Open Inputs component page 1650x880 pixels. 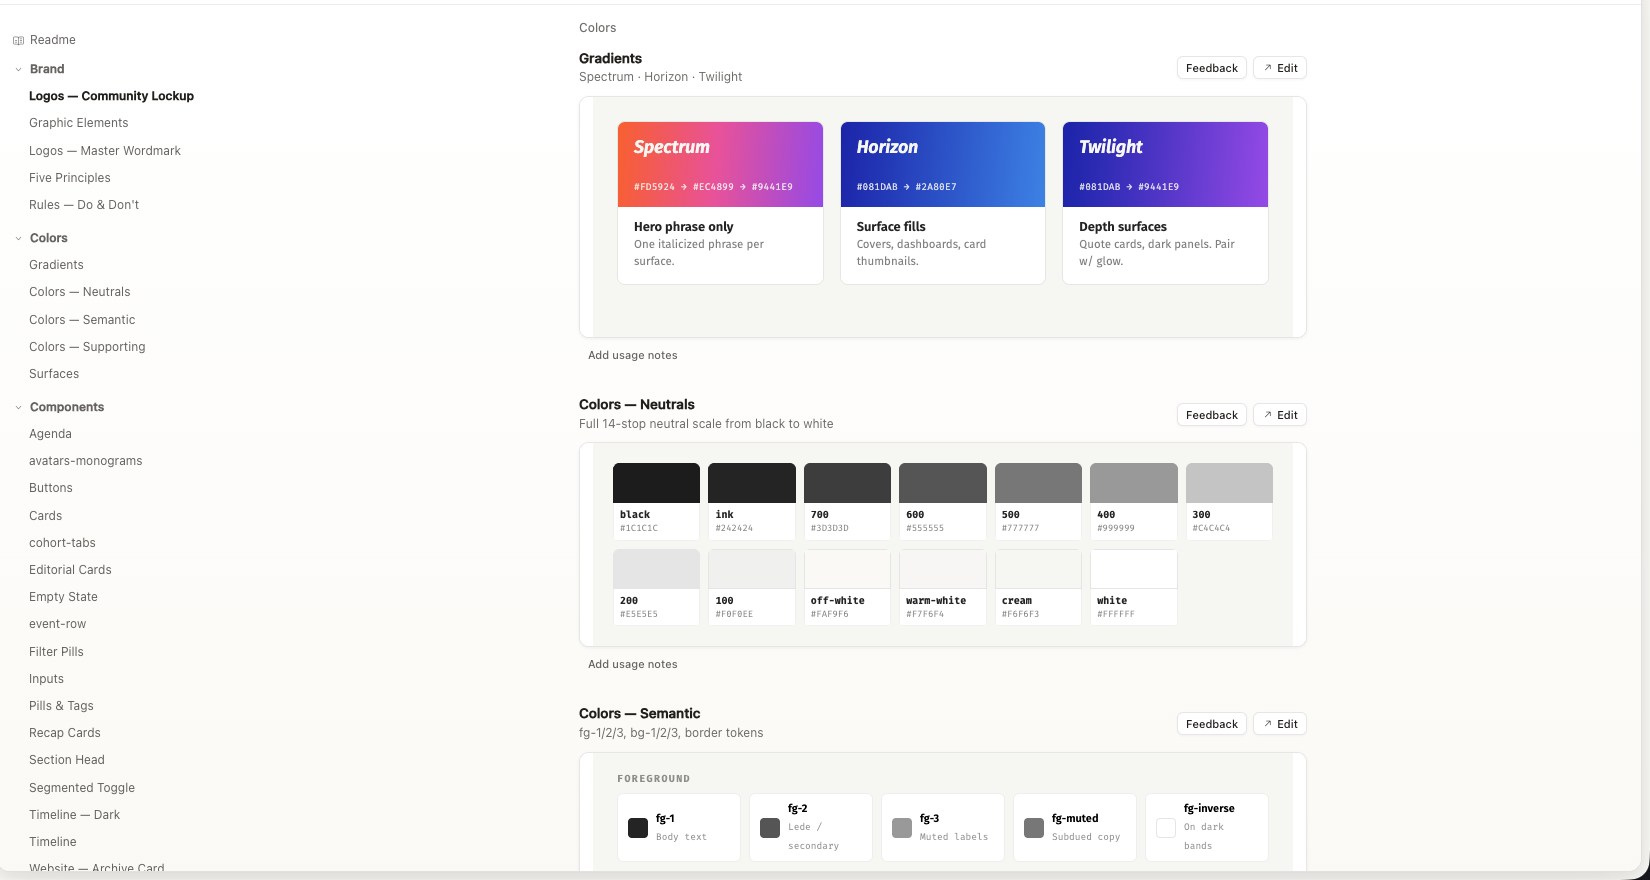coord(46,679)
